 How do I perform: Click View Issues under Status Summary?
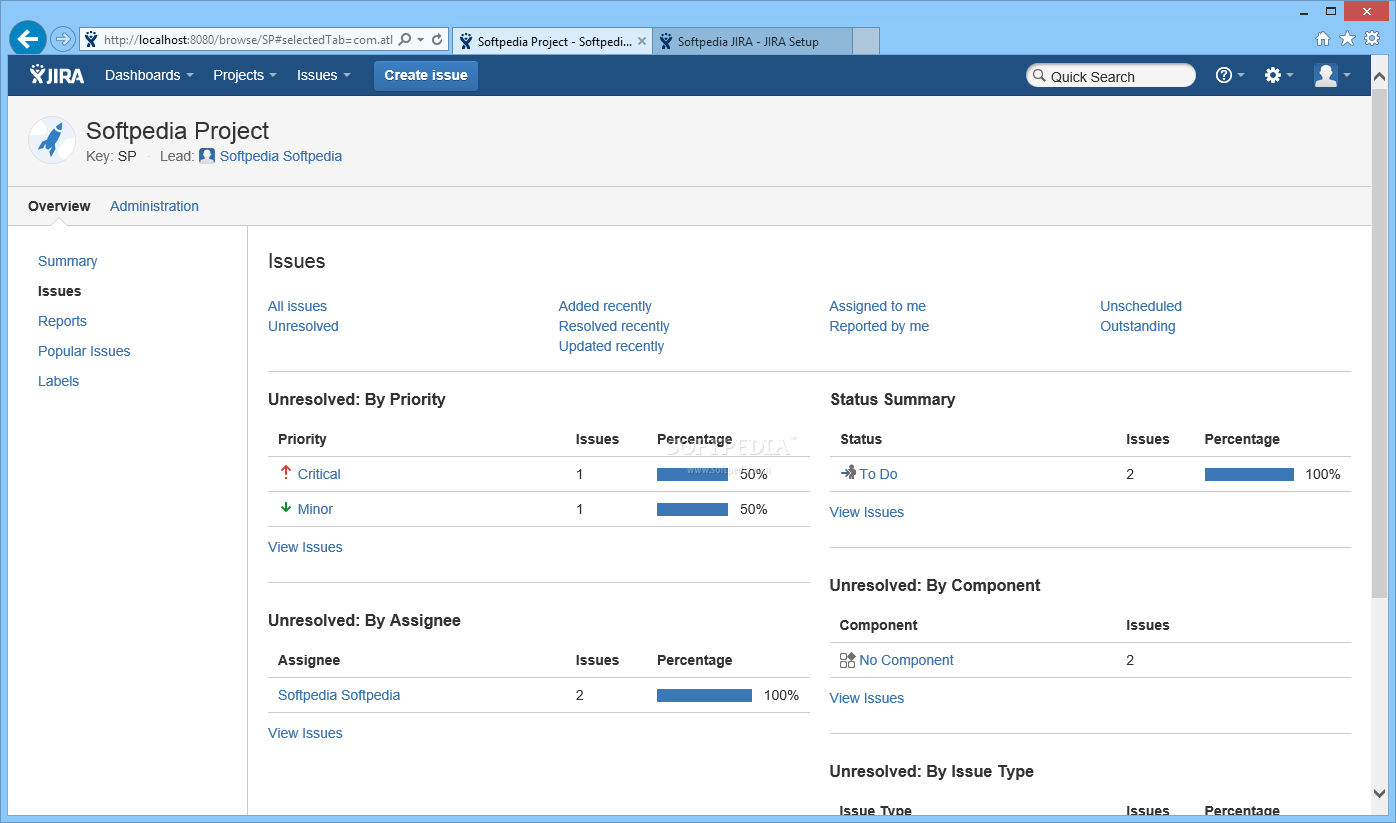(867, 512)
